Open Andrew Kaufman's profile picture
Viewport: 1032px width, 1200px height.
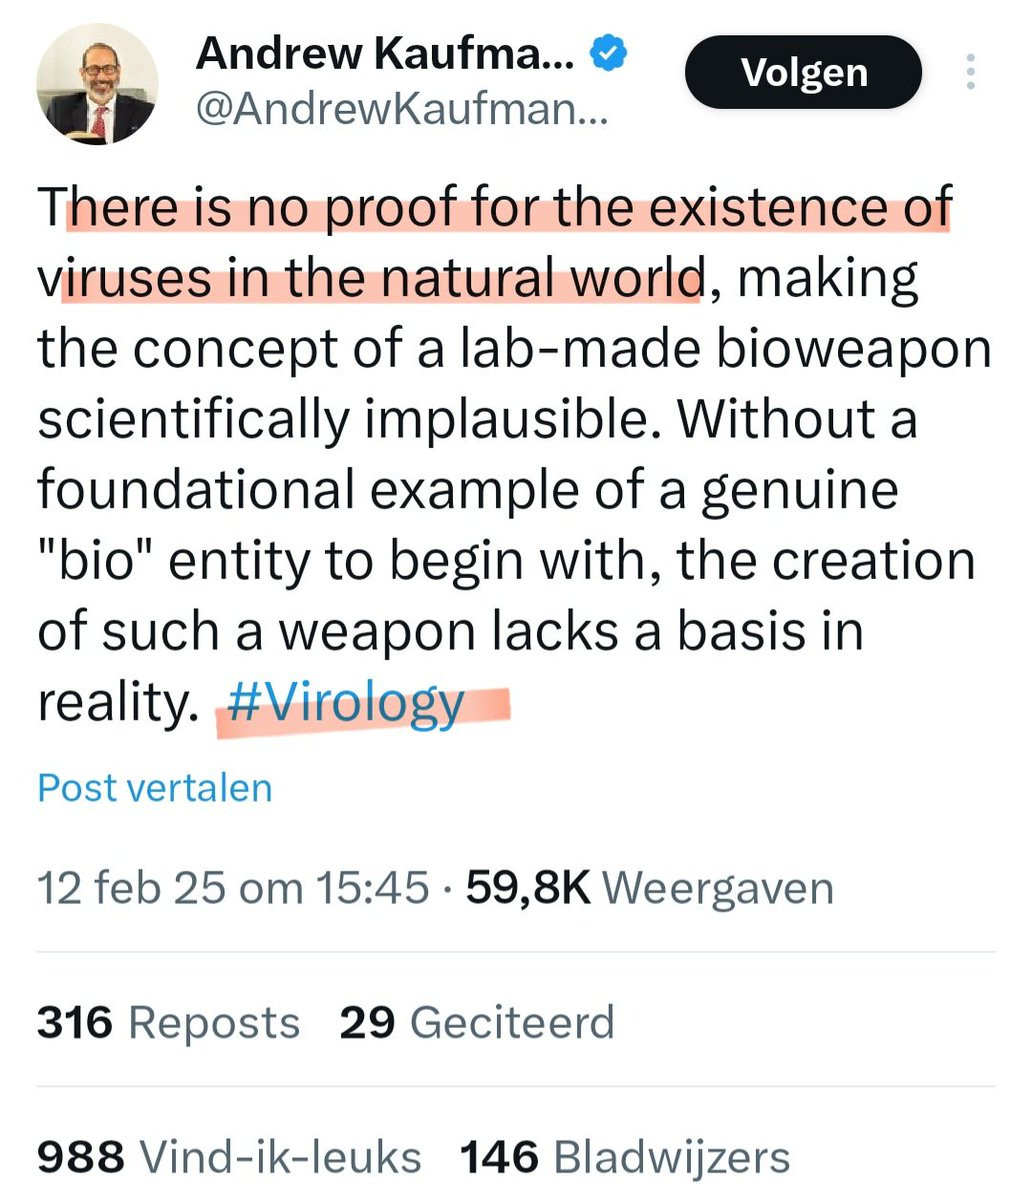[97, 84]
